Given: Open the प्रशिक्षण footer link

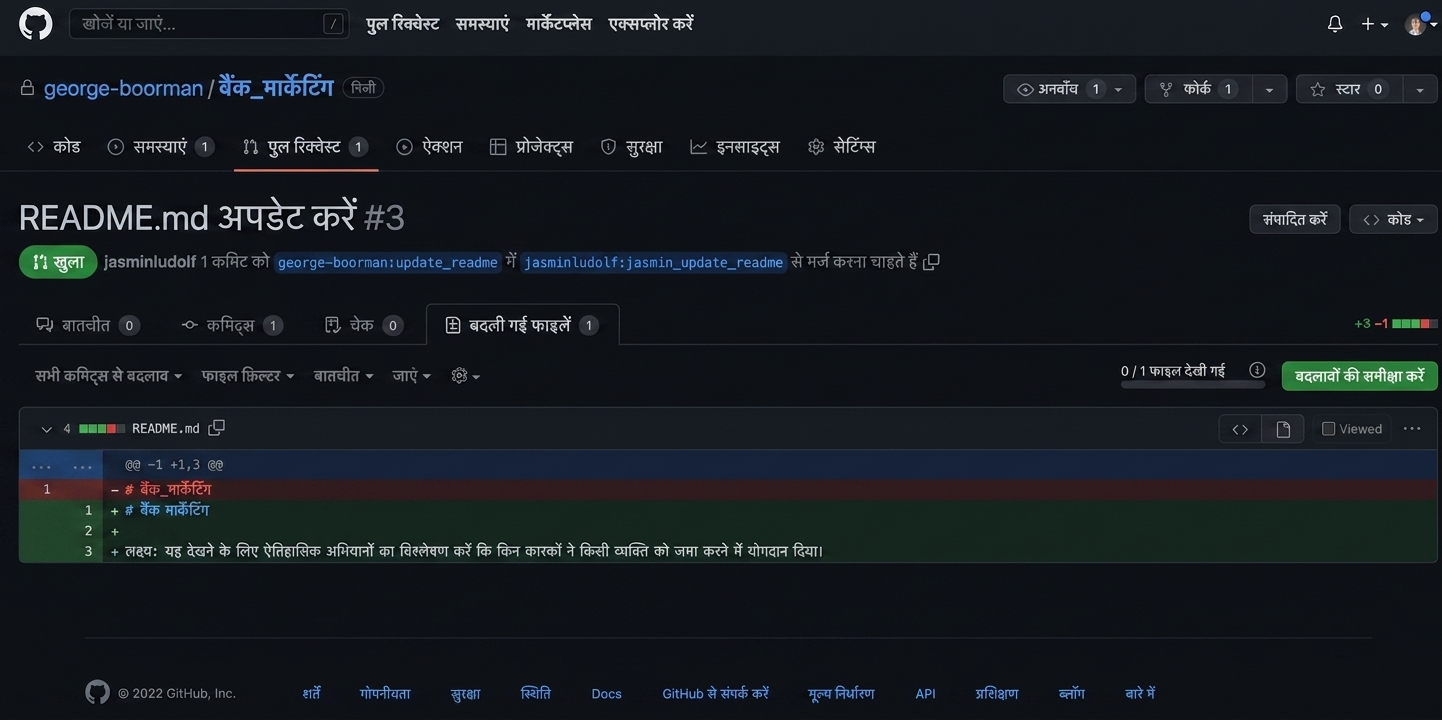Looking at the screenshot, I should [997, 693].
